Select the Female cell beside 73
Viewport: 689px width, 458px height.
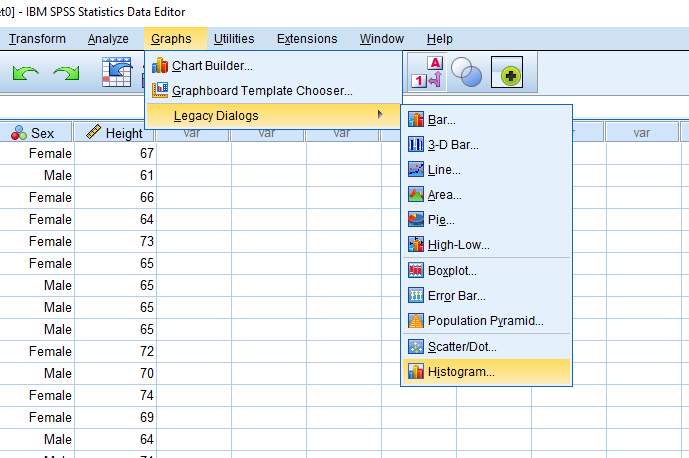37,241
